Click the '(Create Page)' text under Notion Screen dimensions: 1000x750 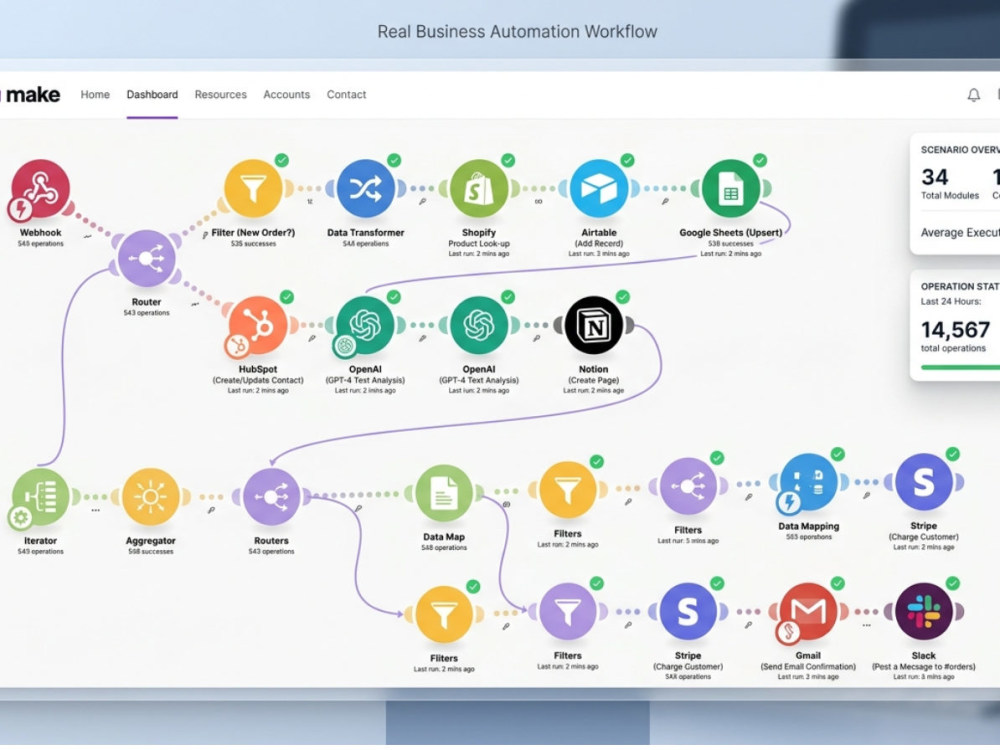pyautogui.click(x=594, y=380)
